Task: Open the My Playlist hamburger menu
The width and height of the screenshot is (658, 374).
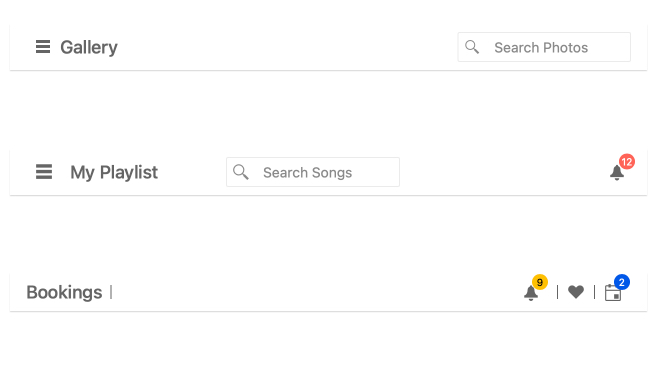Action: click(x=44, y=172)
